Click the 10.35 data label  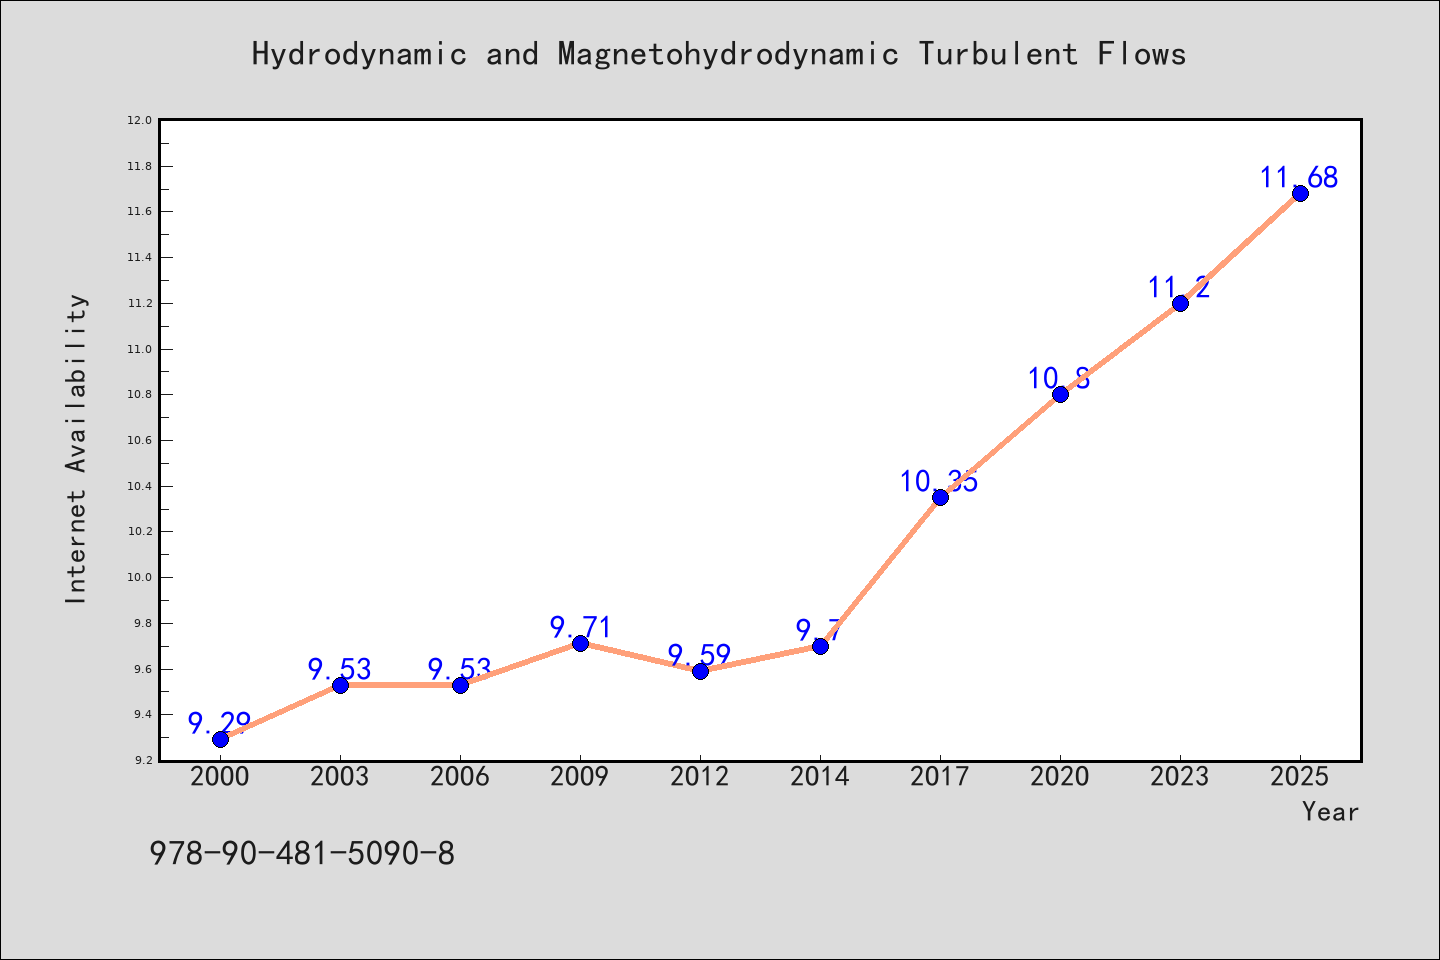click(939, 481)
